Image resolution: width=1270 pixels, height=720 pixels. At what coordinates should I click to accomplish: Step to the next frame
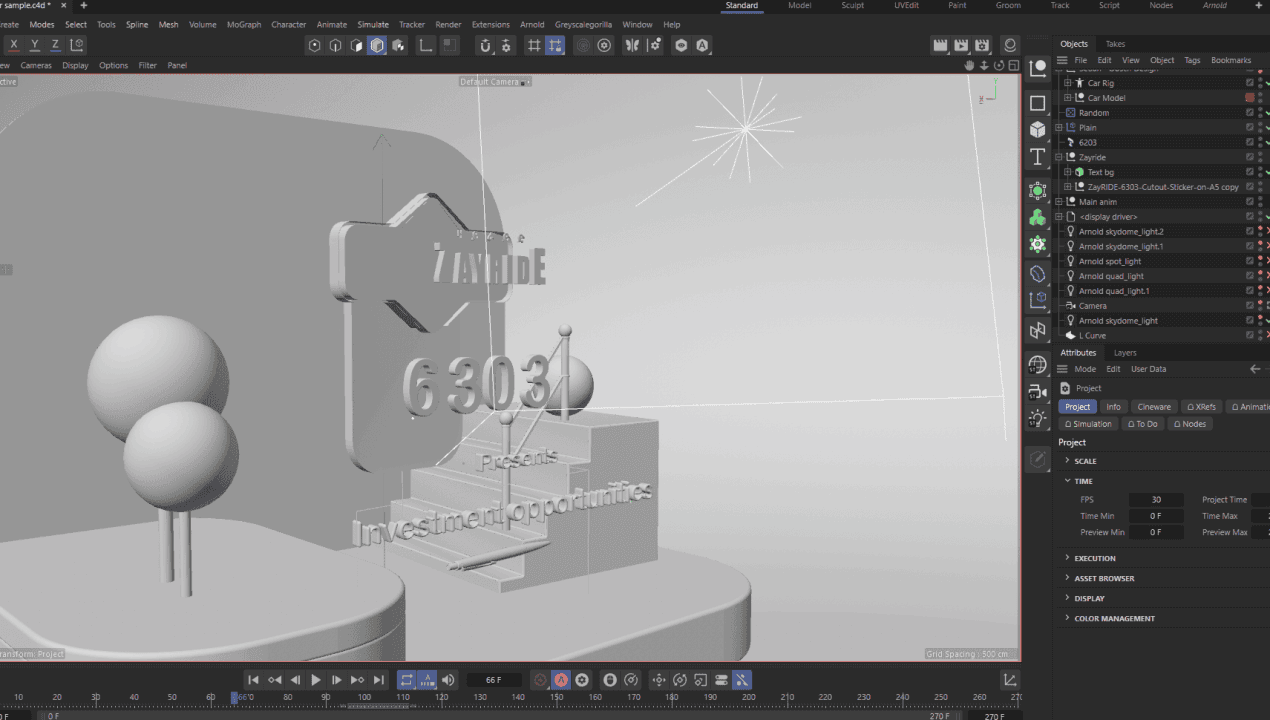[337, 680]
